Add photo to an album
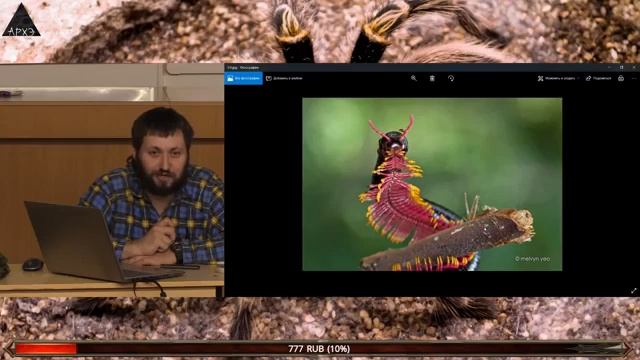This screenshot has width=640, height=360. (x=284, y=78)
